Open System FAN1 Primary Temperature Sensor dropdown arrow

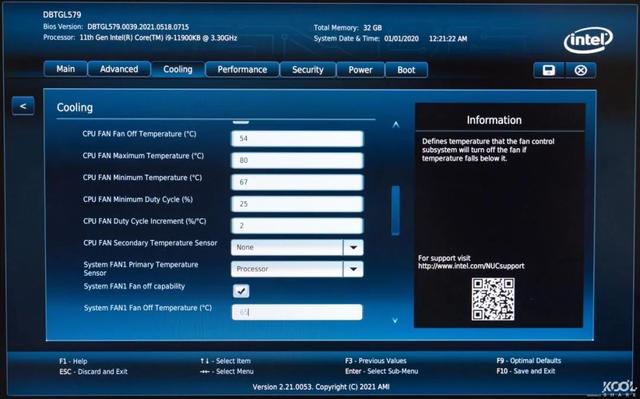tap(353, 269)
